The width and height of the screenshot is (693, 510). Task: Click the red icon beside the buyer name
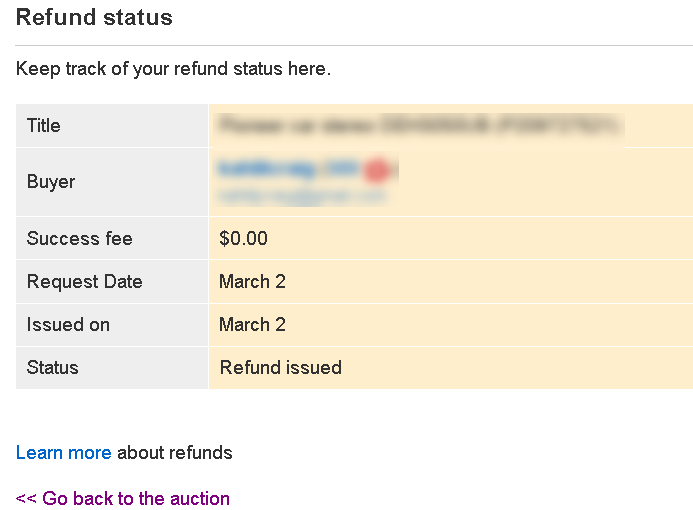tap(376, 171)
